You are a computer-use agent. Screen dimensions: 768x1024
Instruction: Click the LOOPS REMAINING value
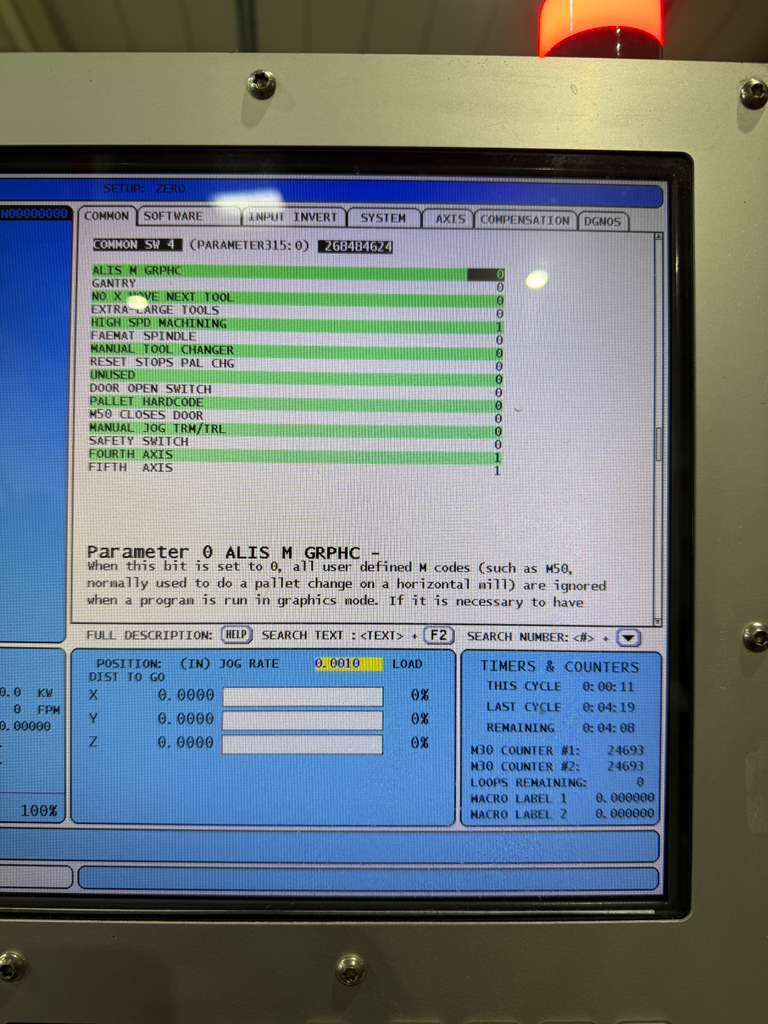coord(640,782)
